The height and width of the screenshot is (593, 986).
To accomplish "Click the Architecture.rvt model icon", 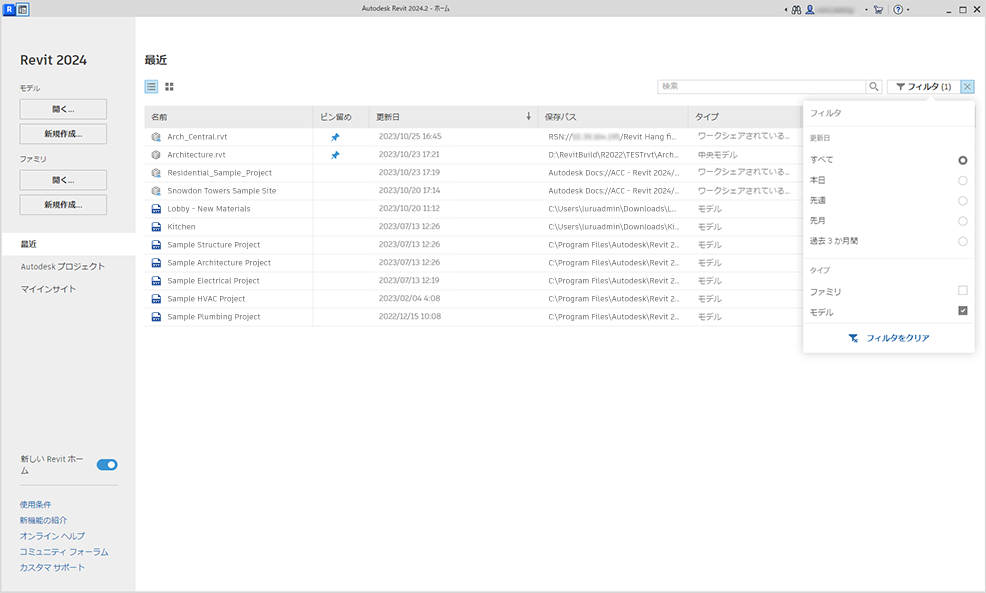I will click(x=156, y=155).
